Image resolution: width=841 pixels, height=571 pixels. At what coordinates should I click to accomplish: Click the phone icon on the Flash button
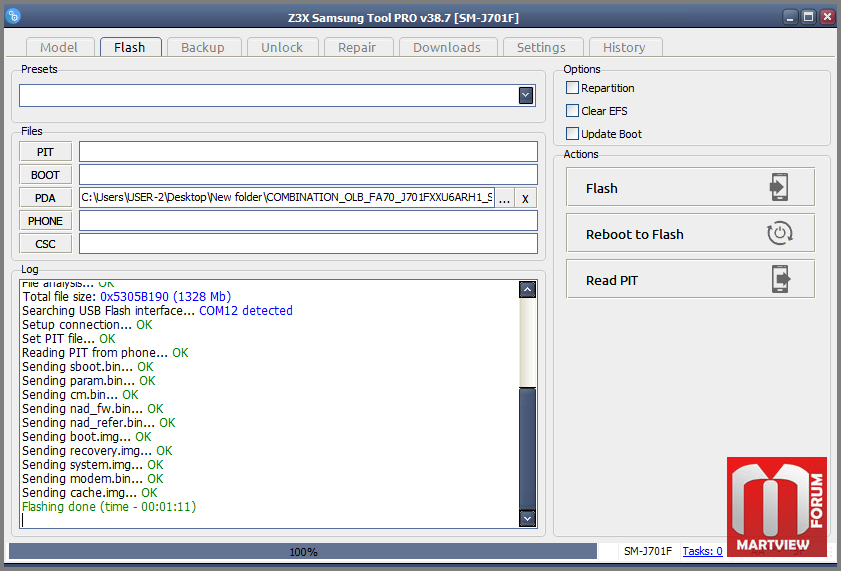coord(779,187)
